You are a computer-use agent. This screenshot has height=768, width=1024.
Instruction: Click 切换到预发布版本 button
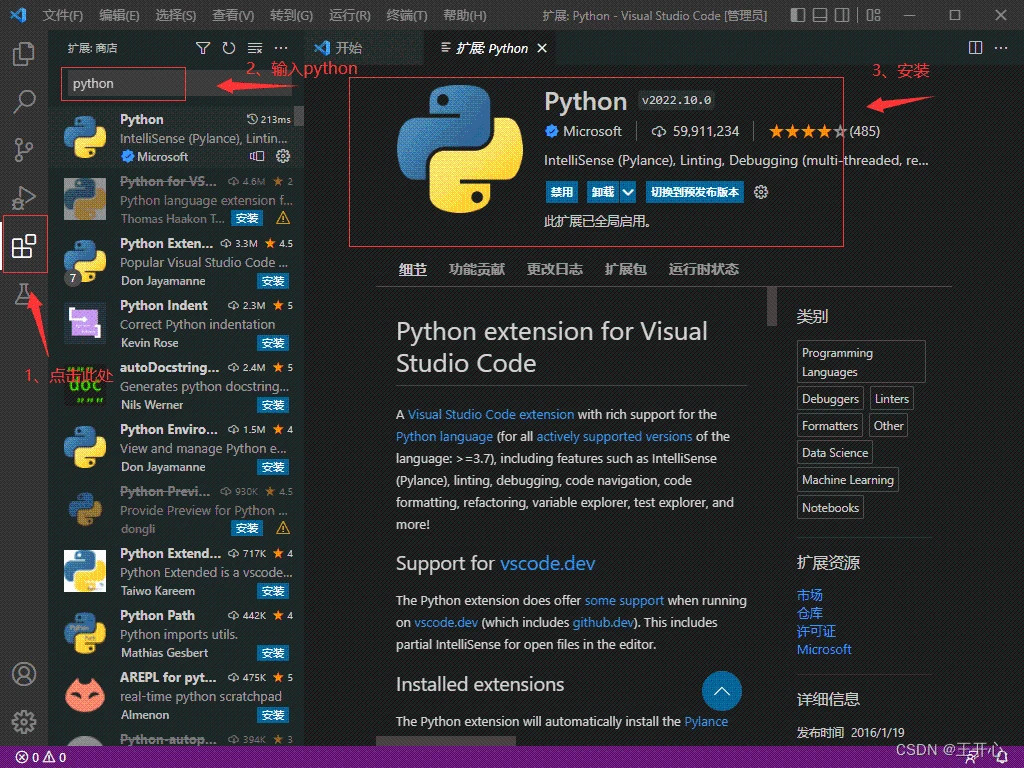pyautogui.click(x=695, y=192)
